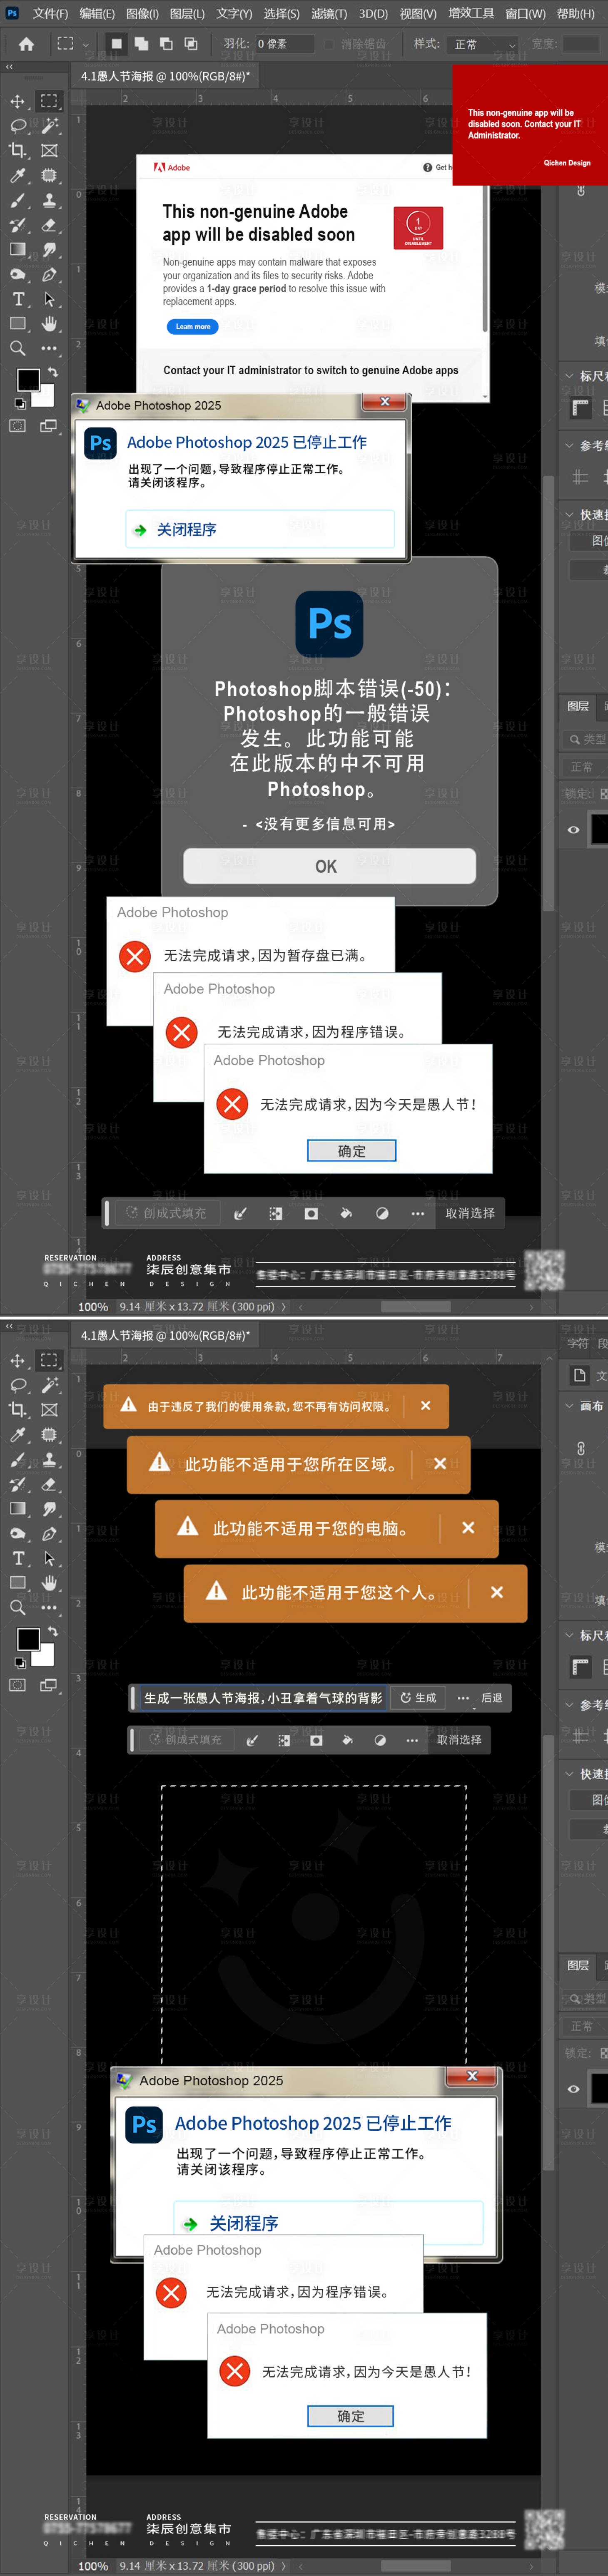Choose Intersect with selection mode in options bar
608x2576 pixels.
coord(191,44)
